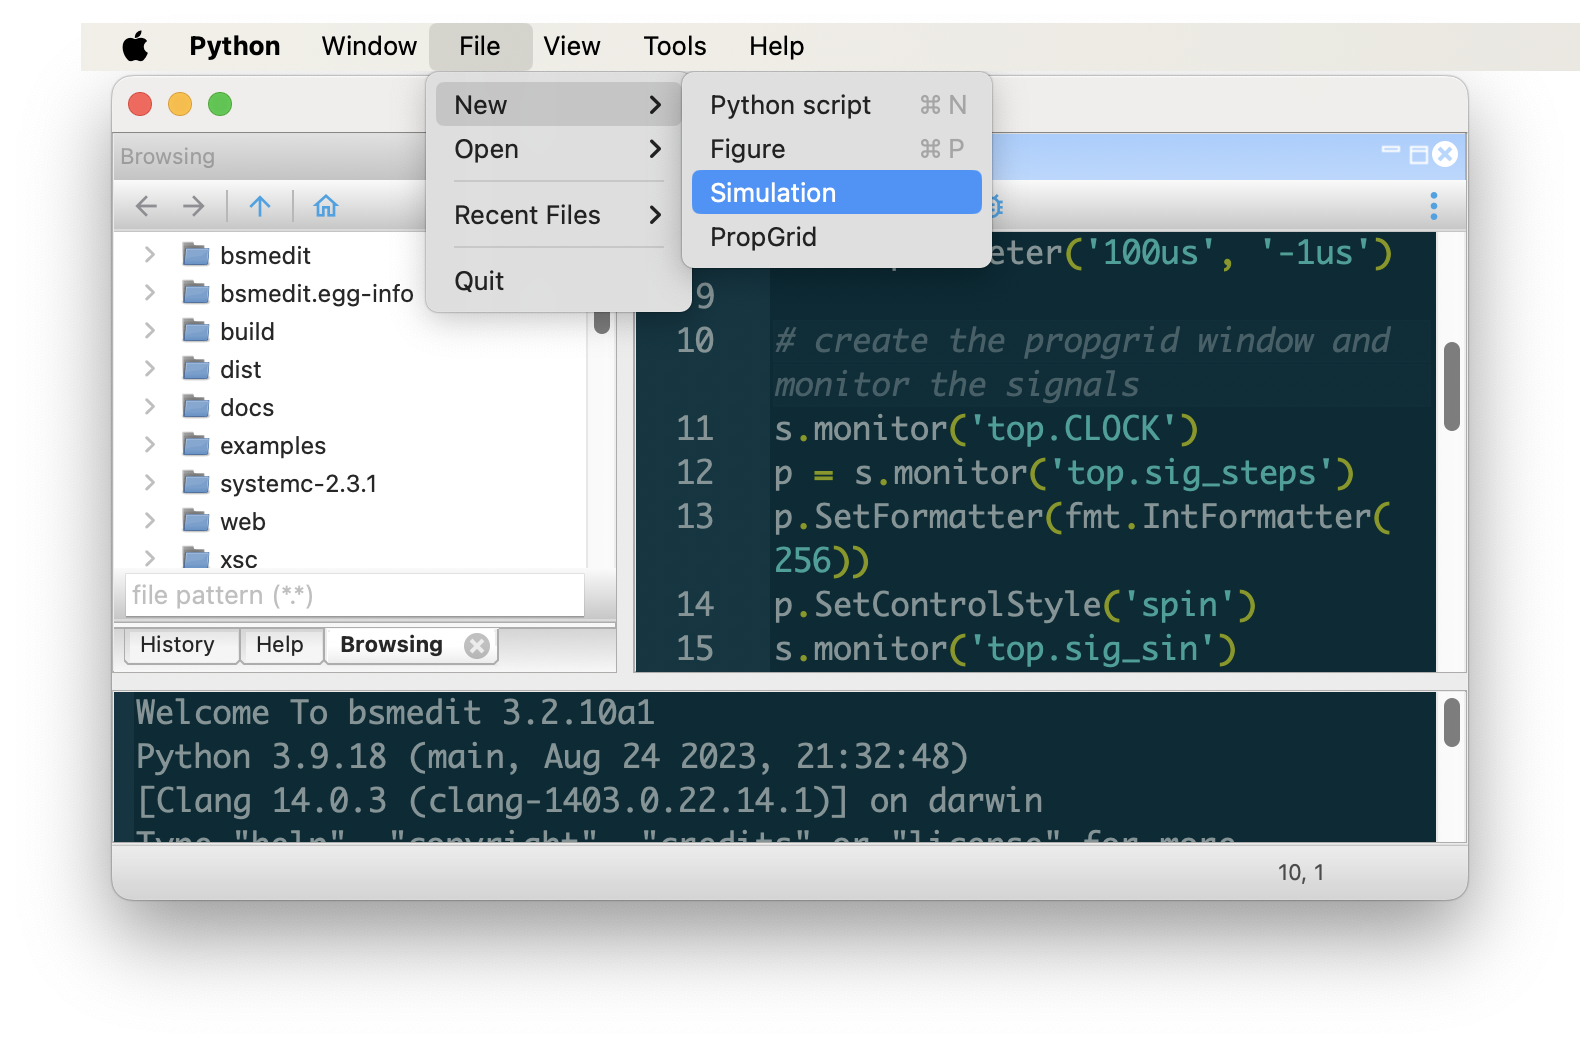The height and width of the screenshot is (1048, 1580).
Task: Click line number 12 in editor gutter
Action: pos(695,472)
